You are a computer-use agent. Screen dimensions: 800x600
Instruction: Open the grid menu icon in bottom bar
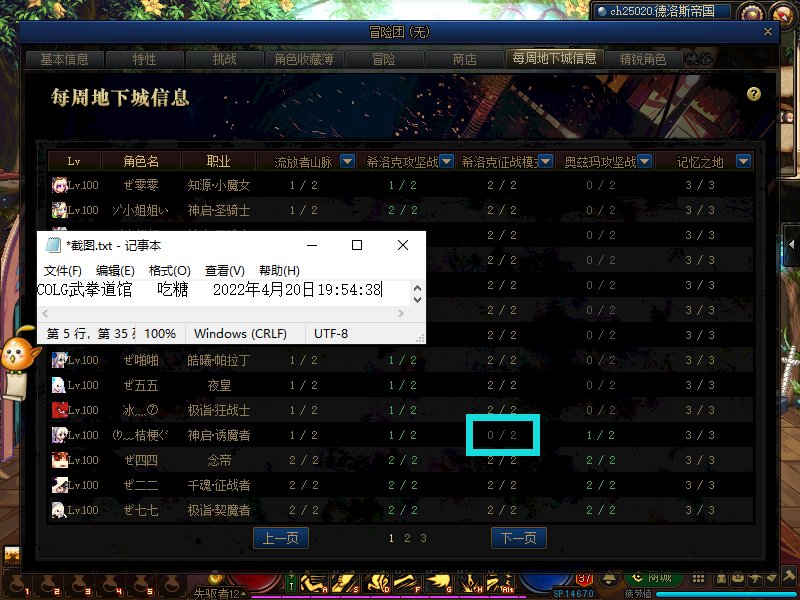[x=698, y=579]
